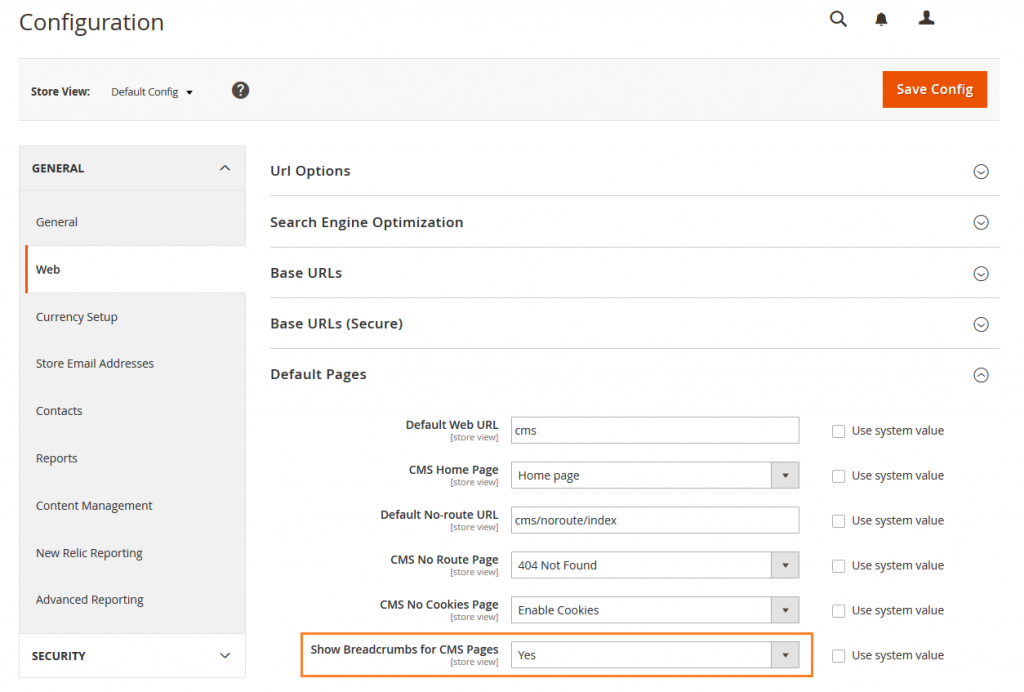Screen dimensions: 1024x692
Task: Click the Default No-route URL input field
Action: (x=654, y=520)
